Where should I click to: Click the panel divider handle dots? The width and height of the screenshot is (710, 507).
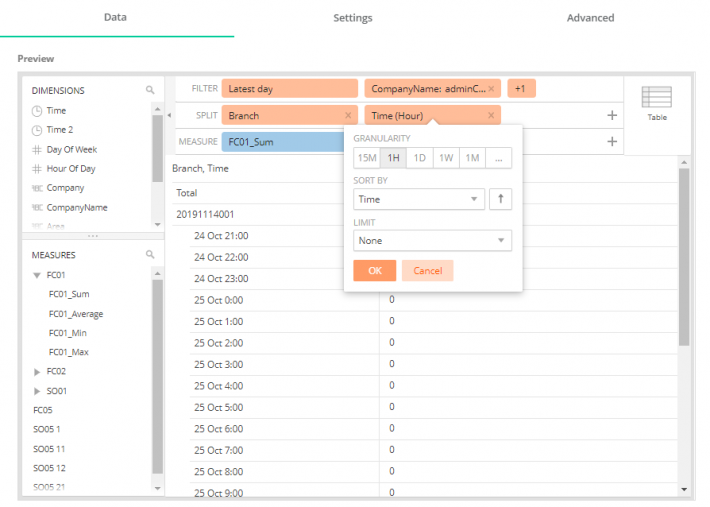click(93, 236)
